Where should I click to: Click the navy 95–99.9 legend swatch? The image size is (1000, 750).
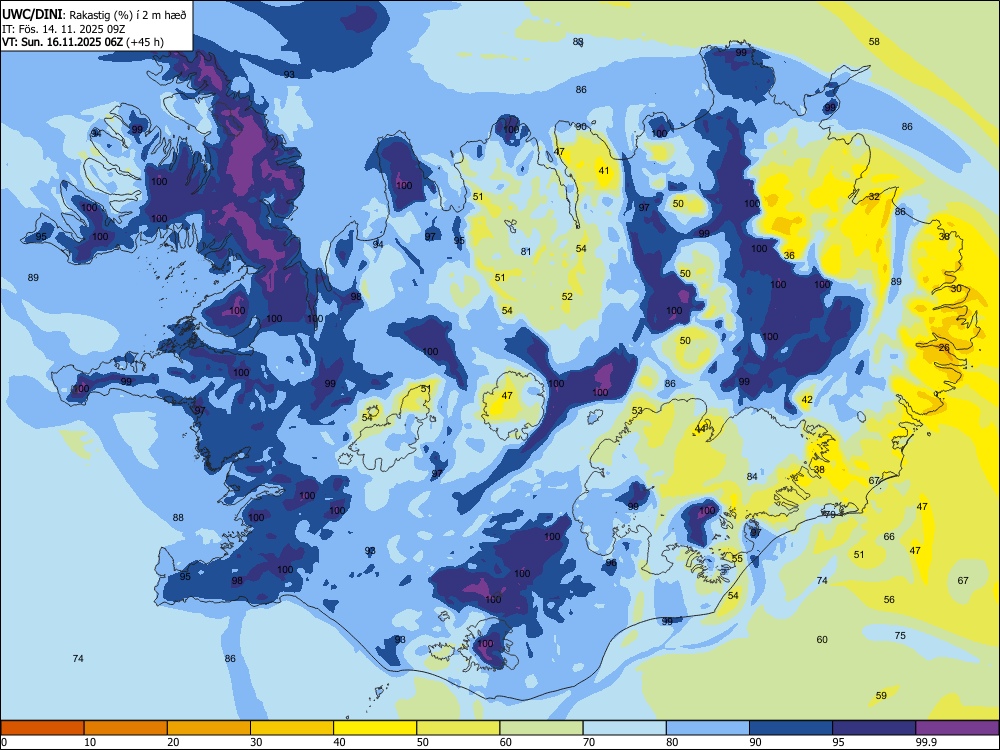coord(874,728)
